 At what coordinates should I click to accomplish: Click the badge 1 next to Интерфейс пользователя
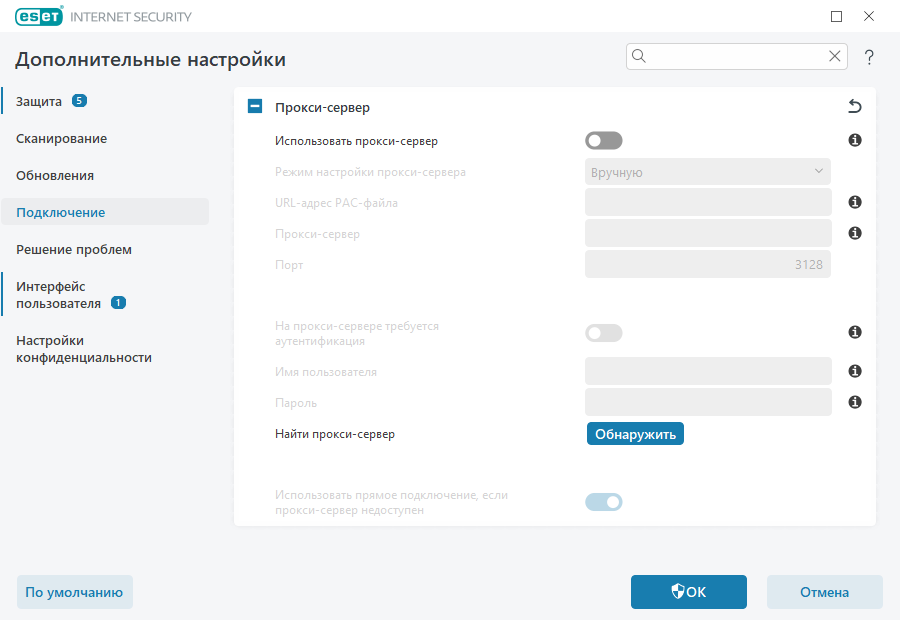[118, 303]
